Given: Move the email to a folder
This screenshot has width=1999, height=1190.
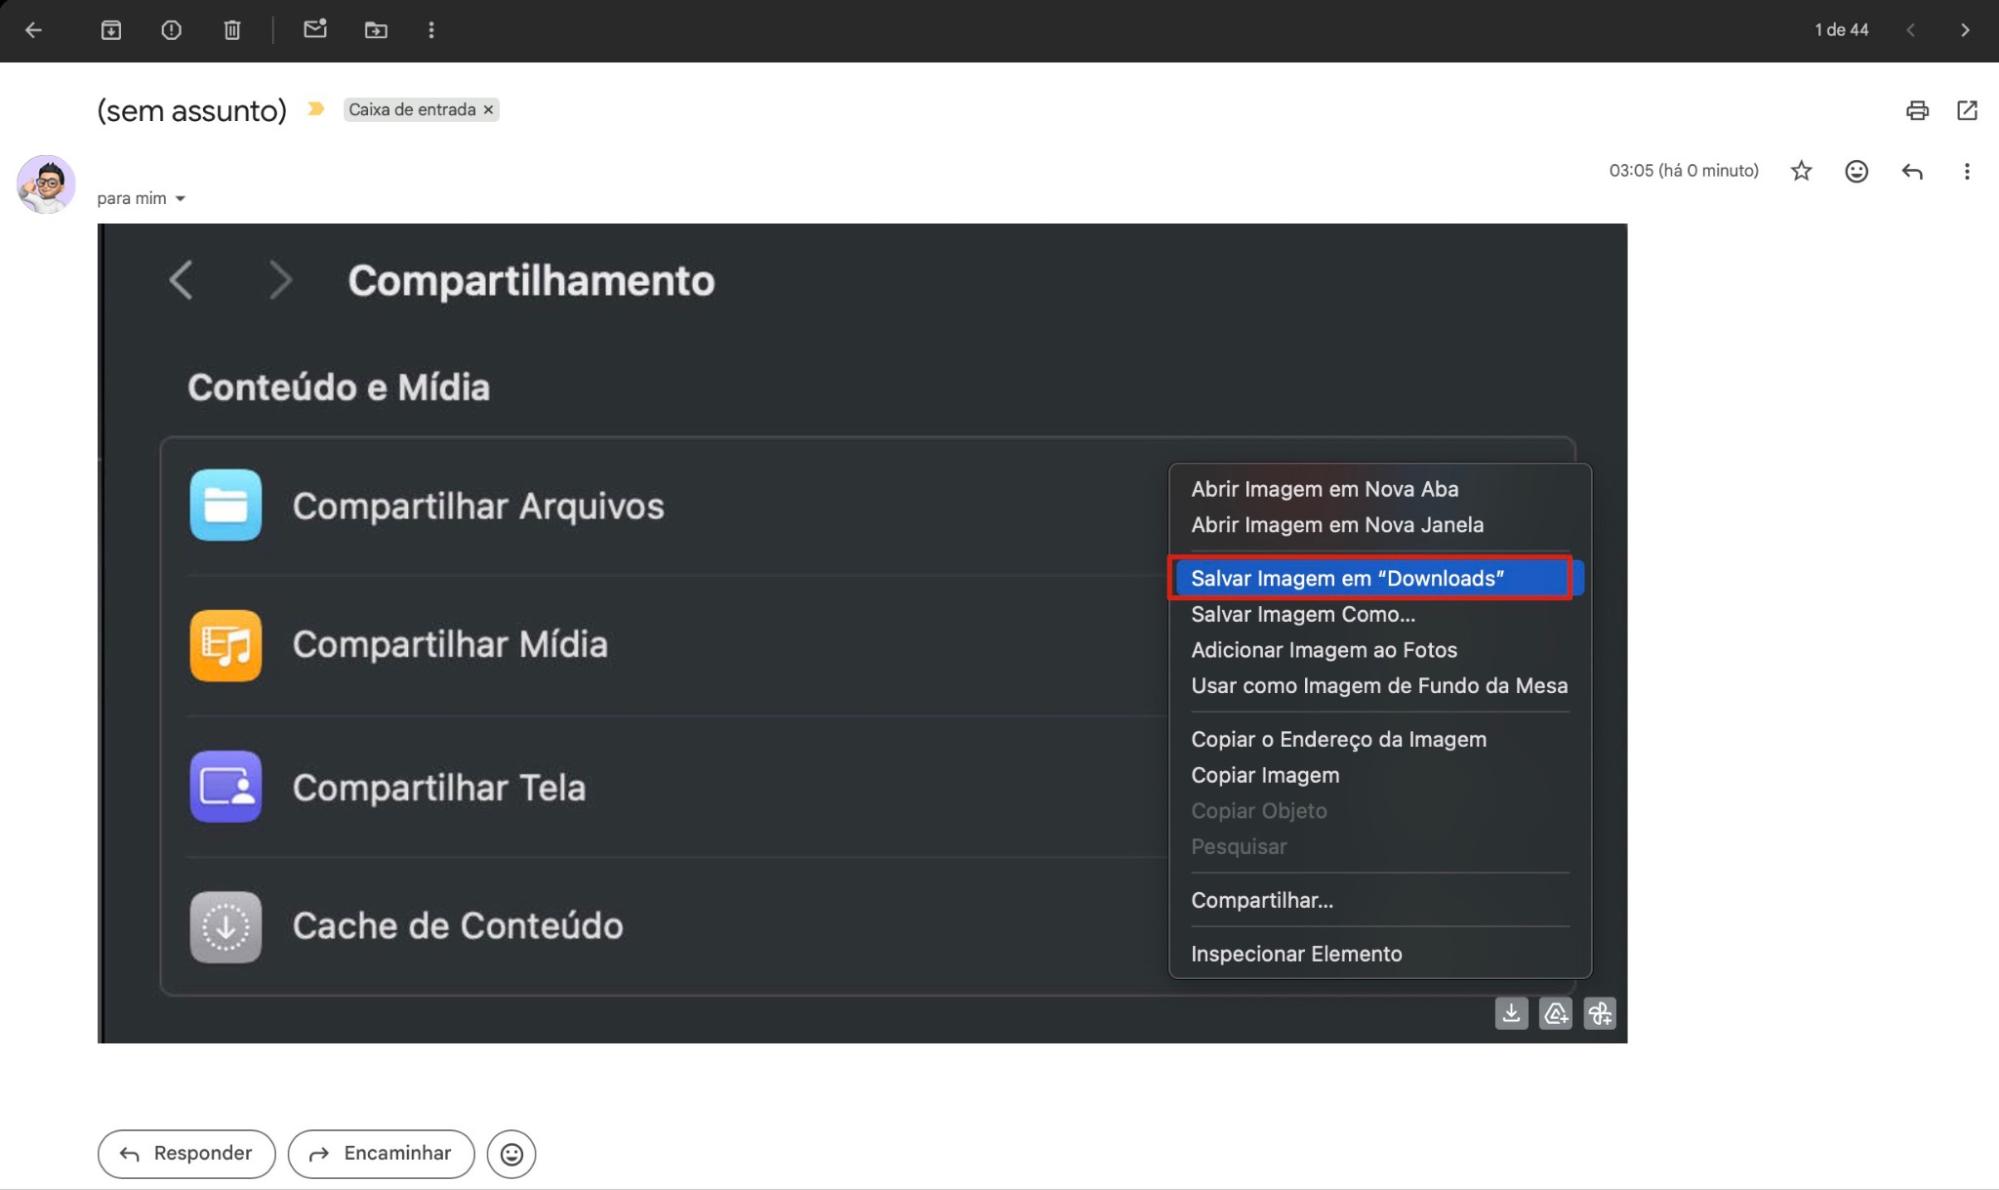Looking at the screenshot, I should [x=377, y=30].
